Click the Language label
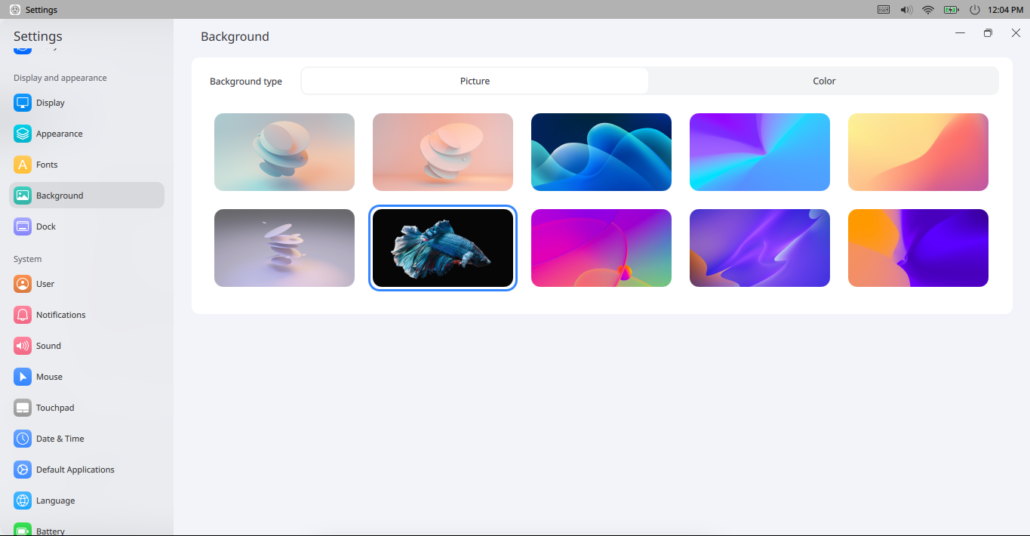 pos(55,500)
